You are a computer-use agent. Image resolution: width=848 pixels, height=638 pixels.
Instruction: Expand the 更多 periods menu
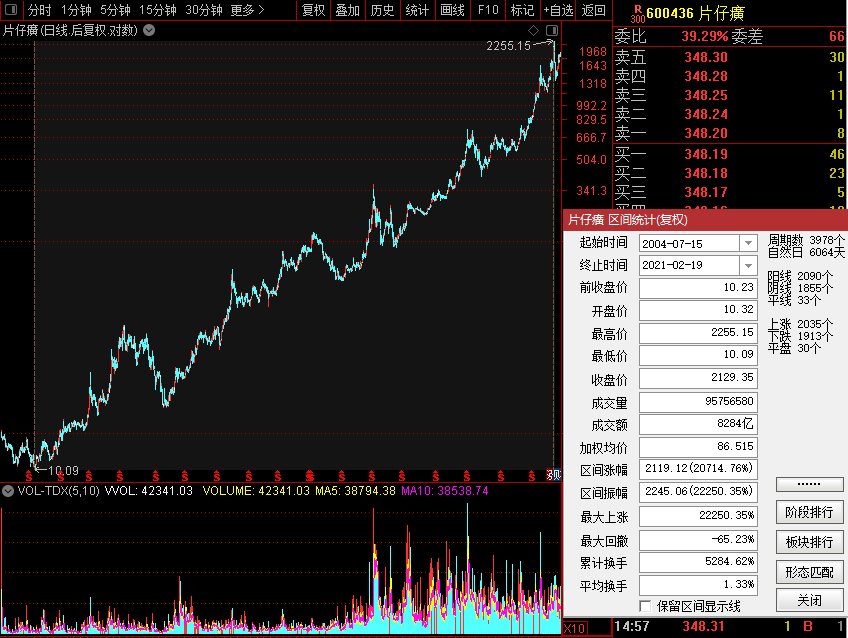pyautogui.click(x=248, y=10)
